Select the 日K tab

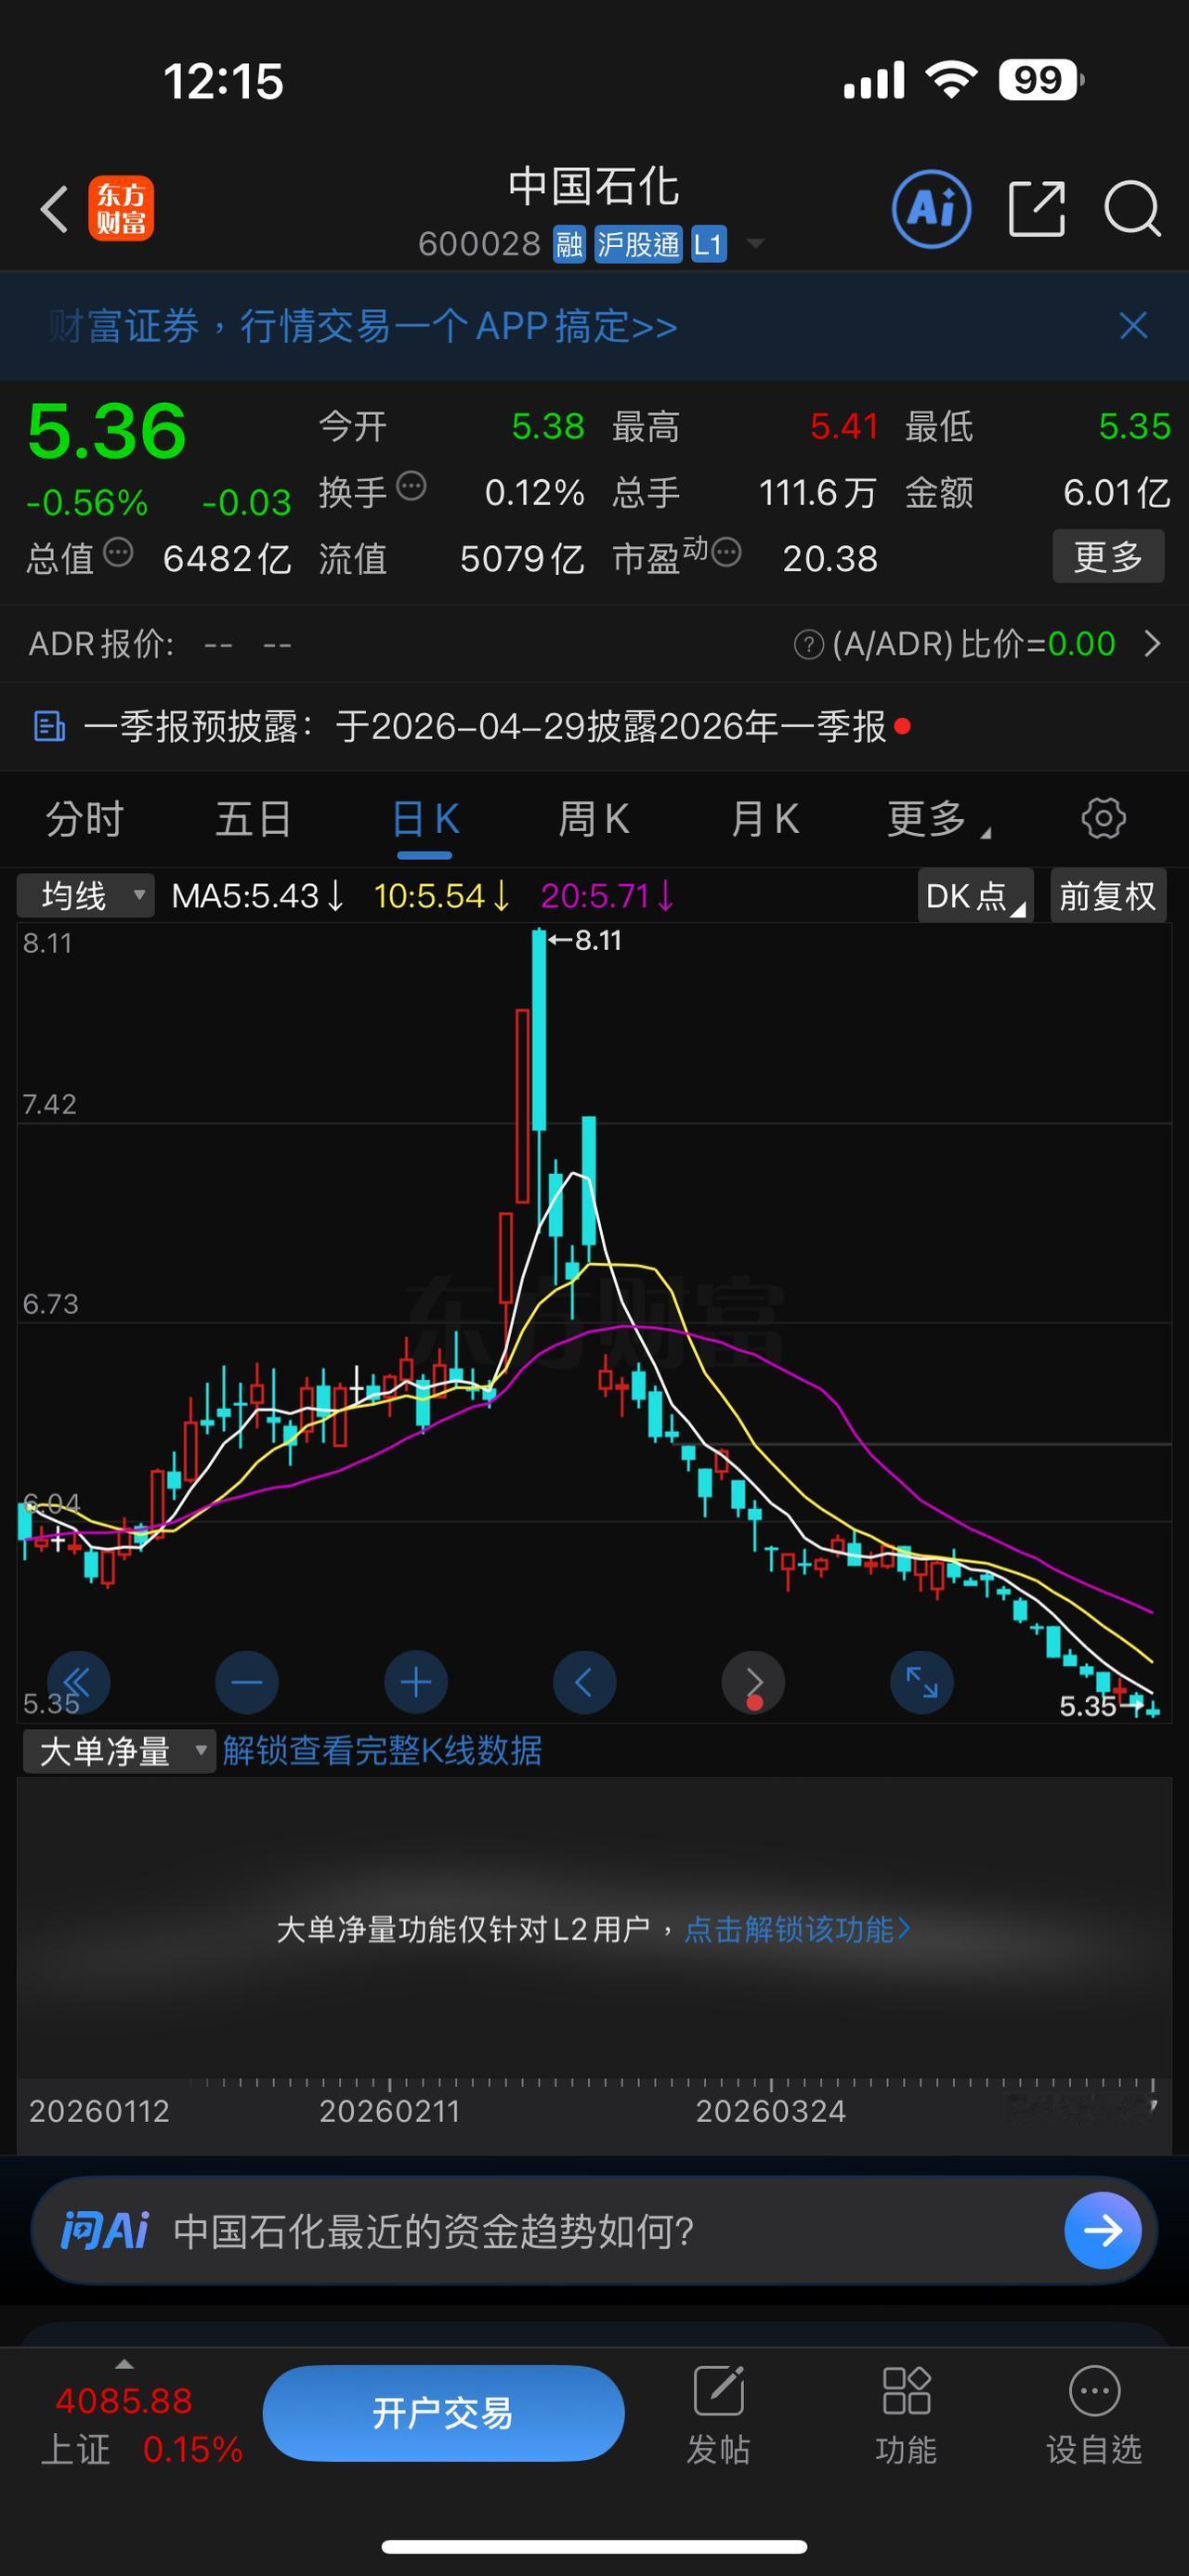click(x=425, y=819)
